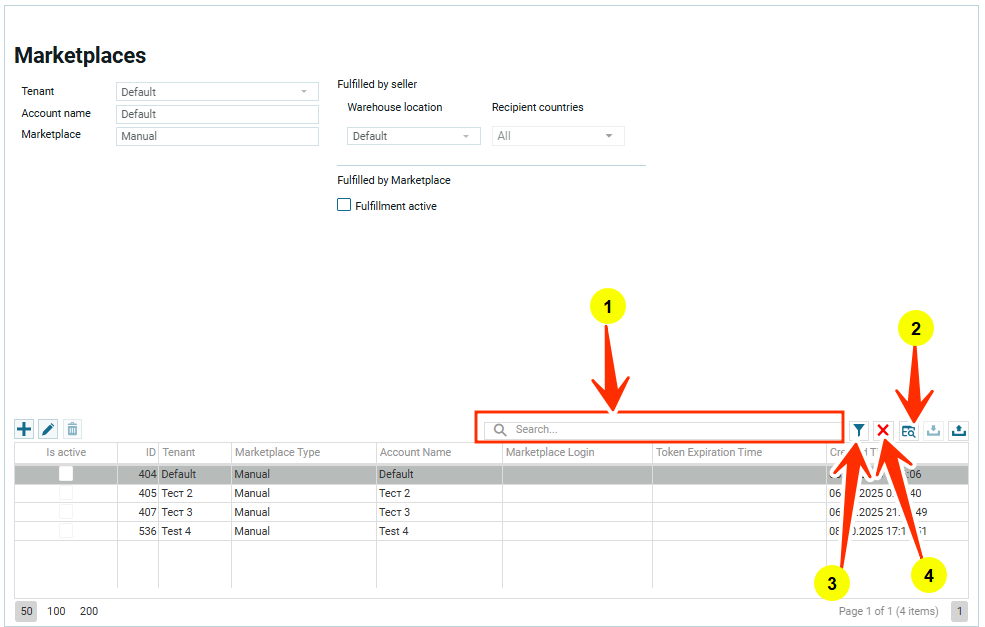
Task: Open the Recipient countries dropdown
Action: [557, 136]
